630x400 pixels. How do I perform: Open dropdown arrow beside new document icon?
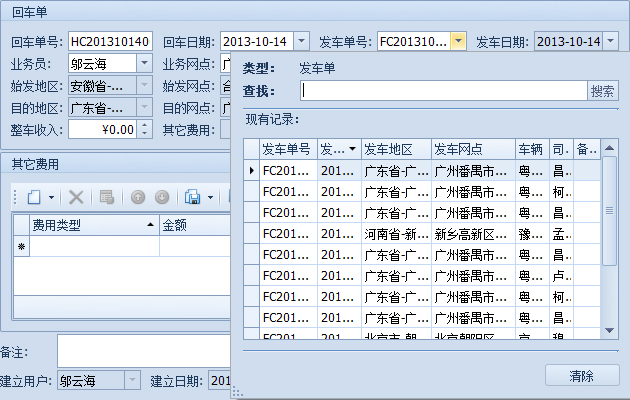[x=52, y=197]
